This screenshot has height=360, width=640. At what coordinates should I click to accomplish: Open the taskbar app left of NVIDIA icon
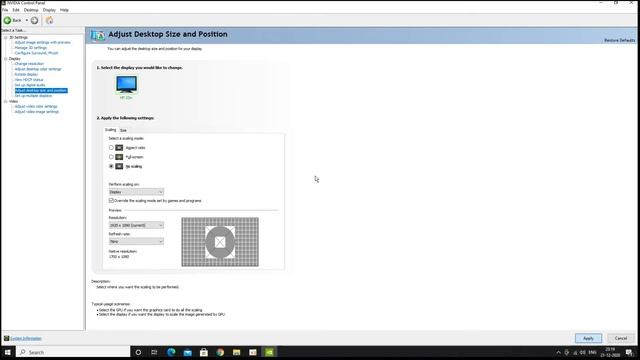(253, 352)
